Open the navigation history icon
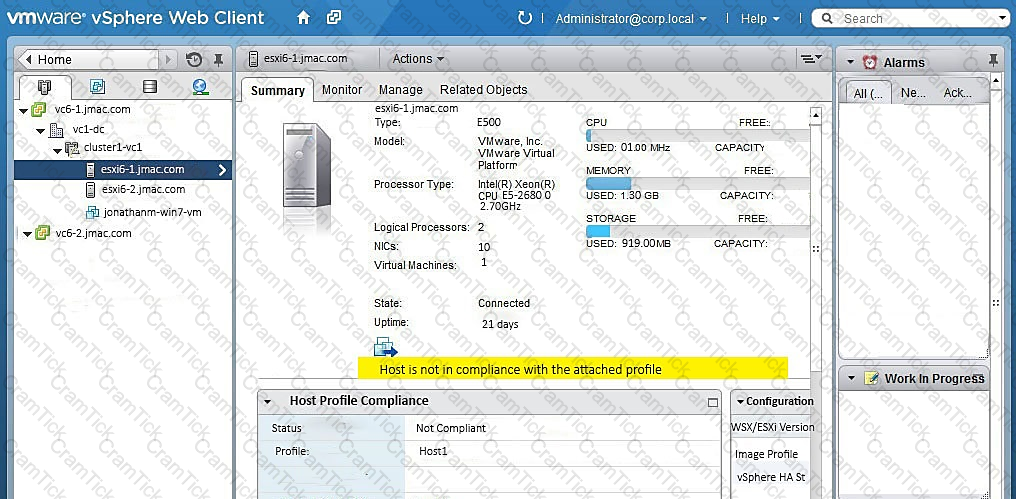This screenshot has width=1016, height=499. pyautogui.click(x=194, y=60)
